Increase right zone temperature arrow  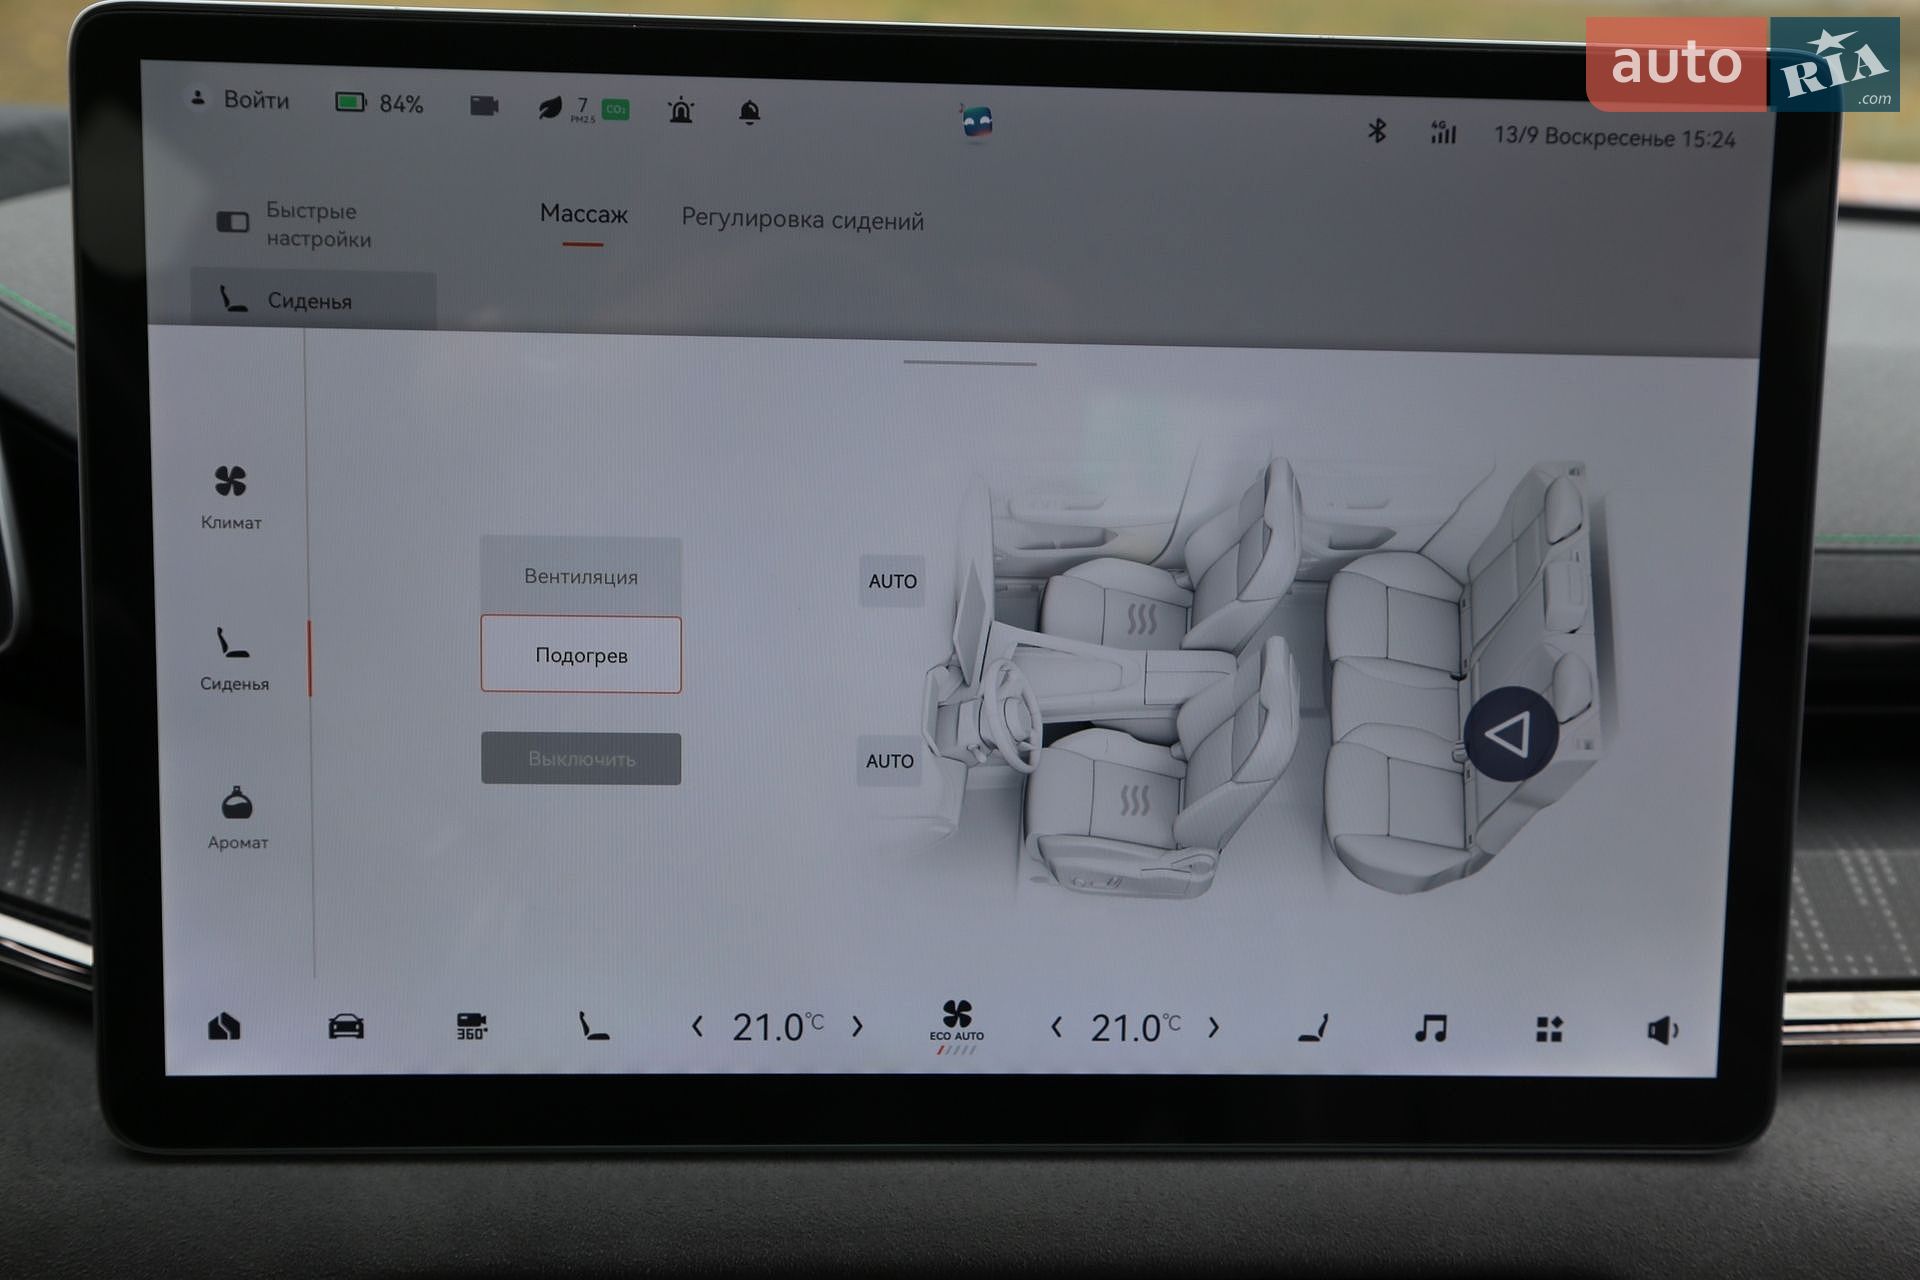pos(1214,1027)
